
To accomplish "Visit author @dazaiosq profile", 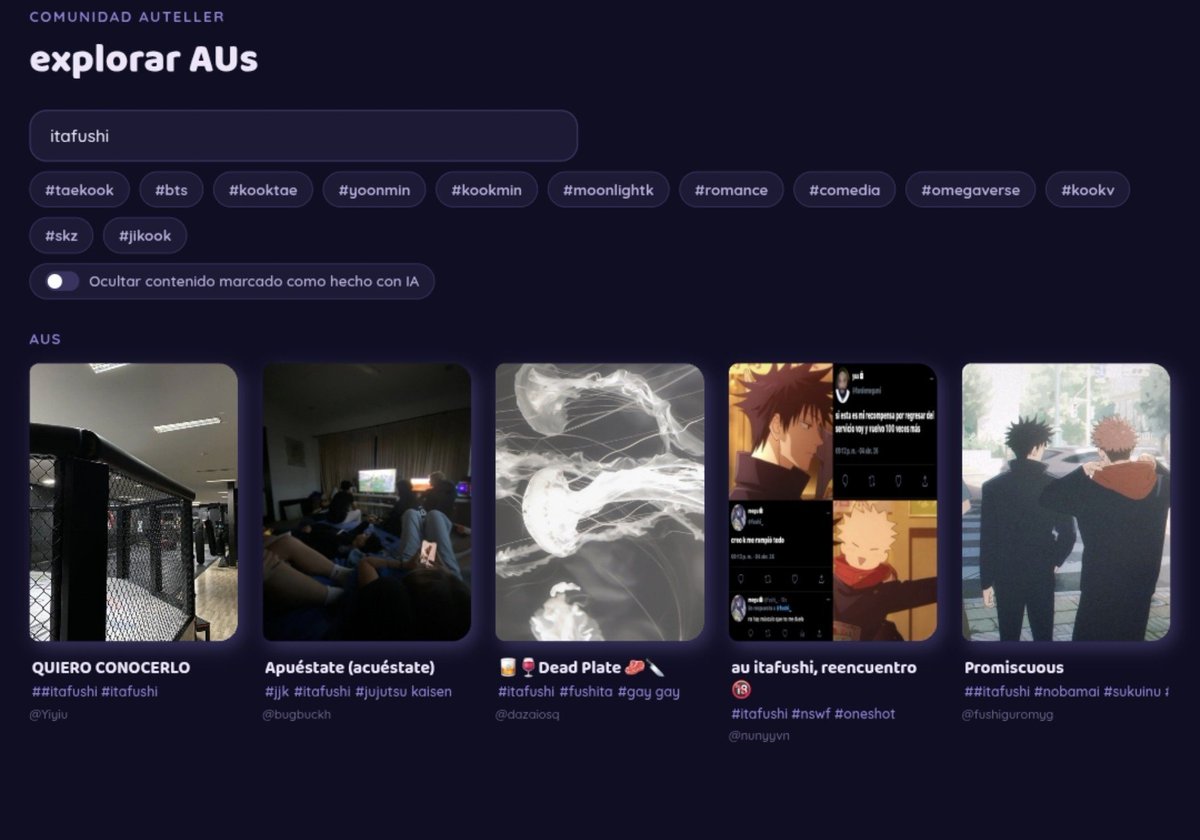I will [529, 714].
